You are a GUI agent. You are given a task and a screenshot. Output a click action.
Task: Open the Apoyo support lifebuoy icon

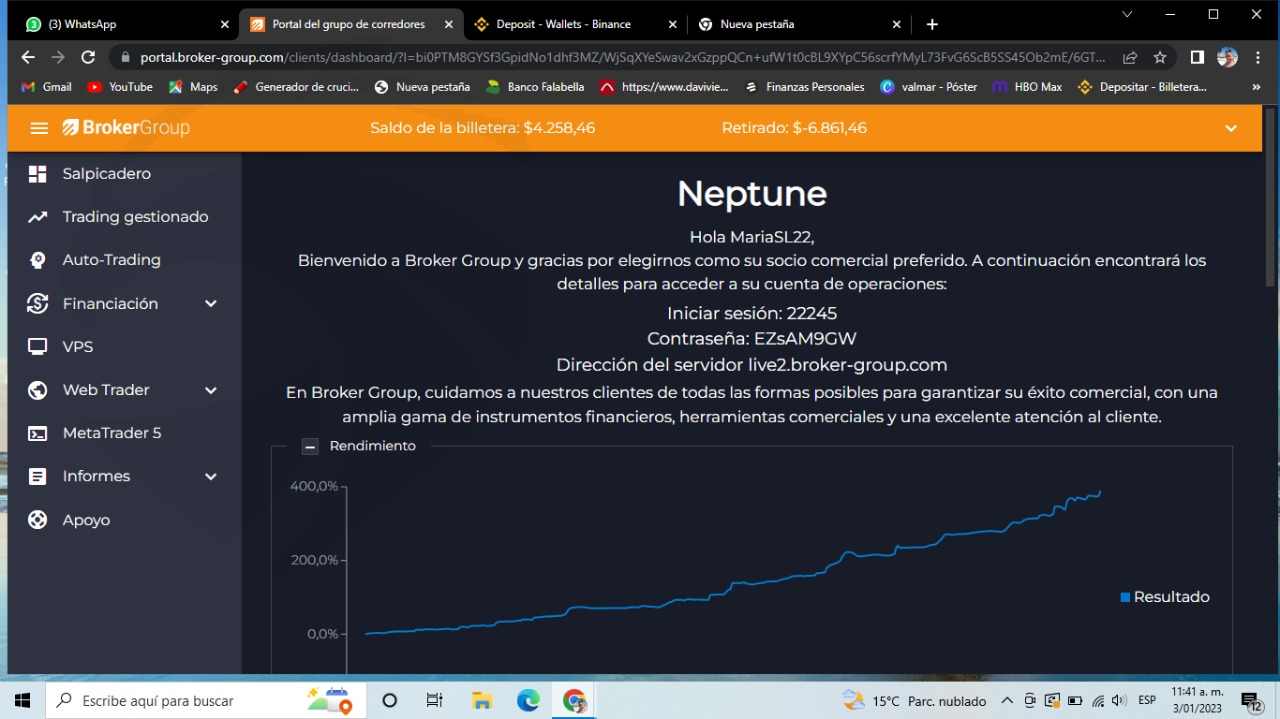pyautogui.click(x=38, y=520)
